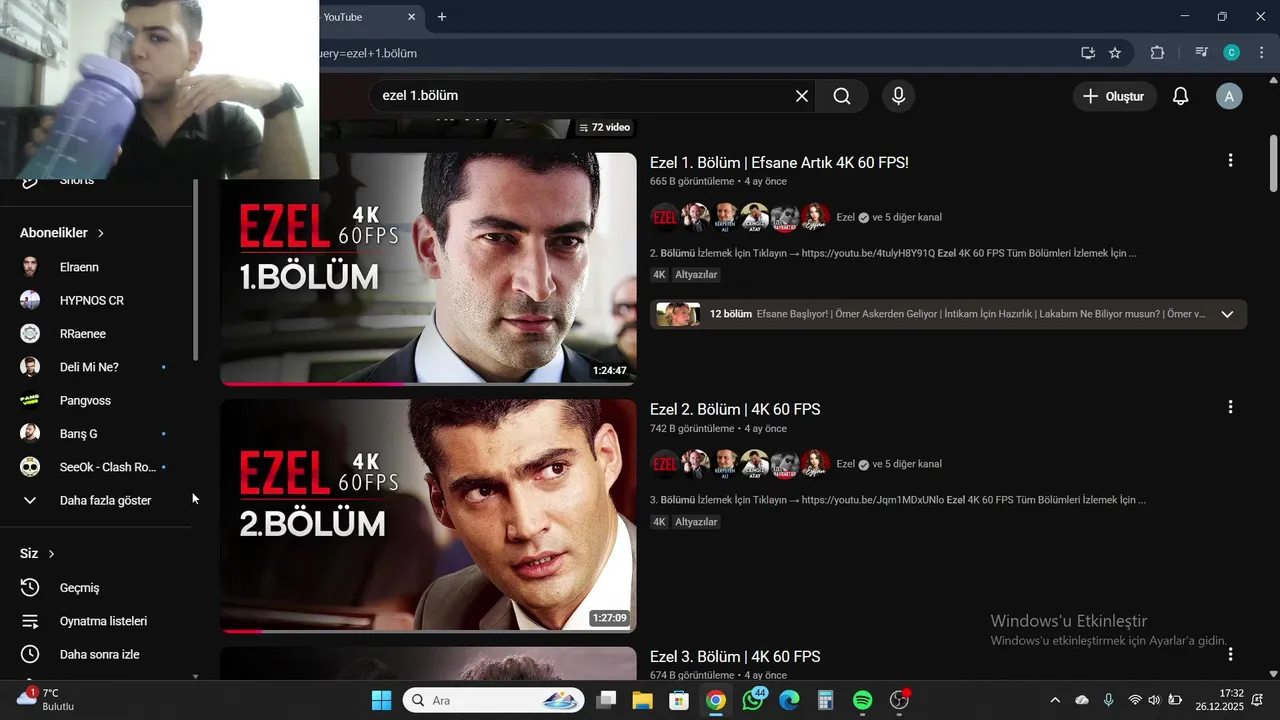Click the sidebar scrollbar thumb
The width and height of the screenshot is (1280, 720).
(x=195, y=270)
